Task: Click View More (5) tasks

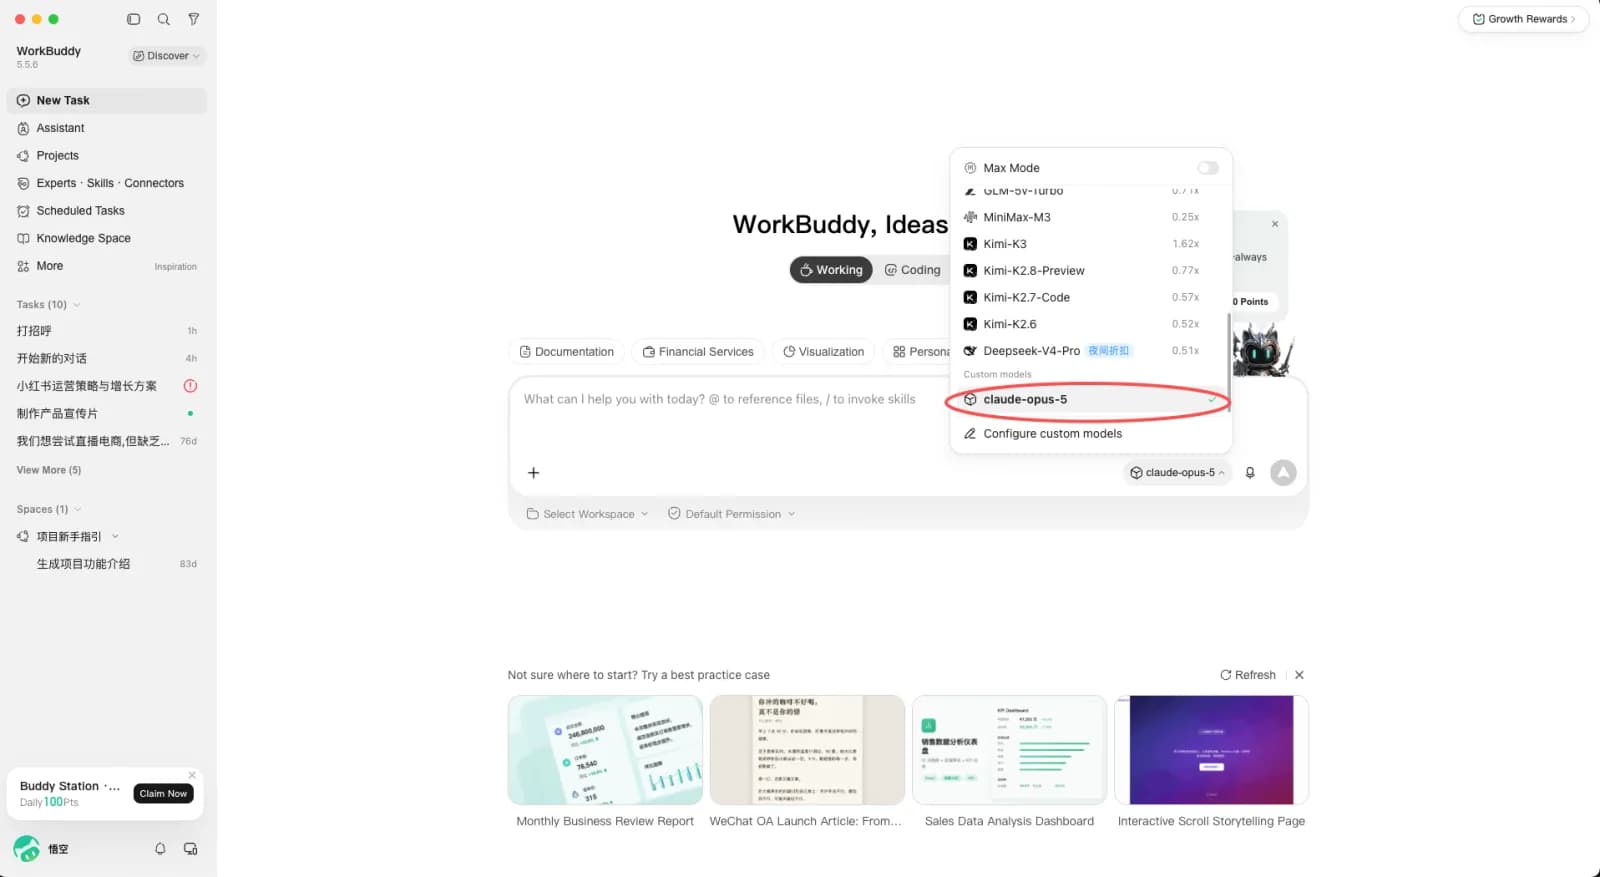Action: (49, 470)
